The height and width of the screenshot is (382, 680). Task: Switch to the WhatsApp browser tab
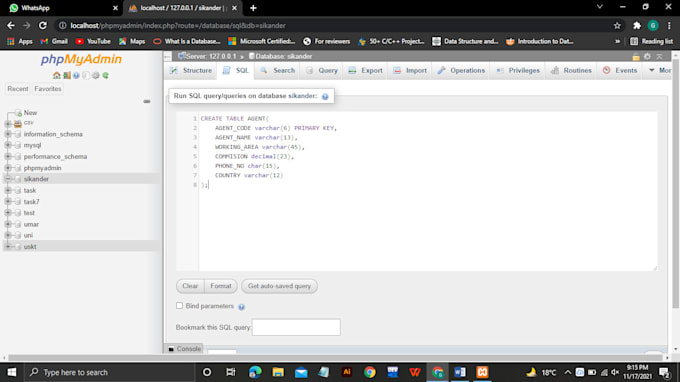pyautogui.click(x=61, y=8)
